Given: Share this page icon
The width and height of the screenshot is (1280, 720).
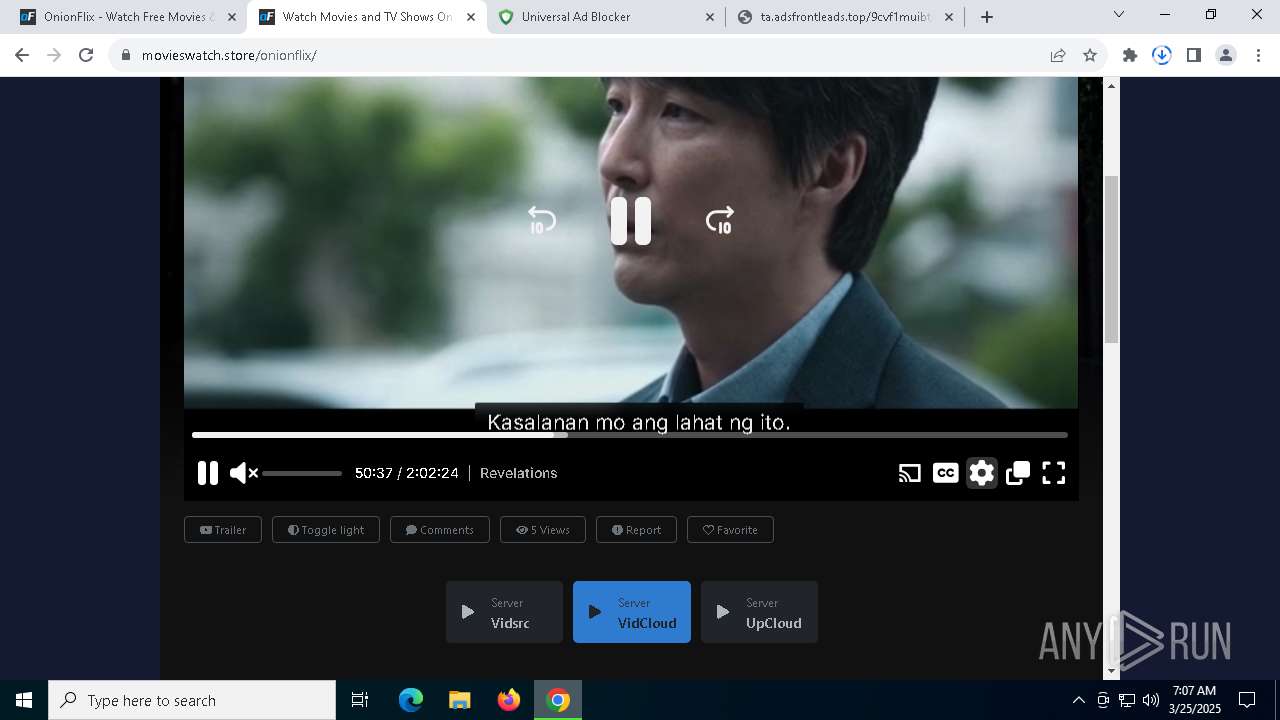Looking at the screenshot, I should pos(1058,55).
